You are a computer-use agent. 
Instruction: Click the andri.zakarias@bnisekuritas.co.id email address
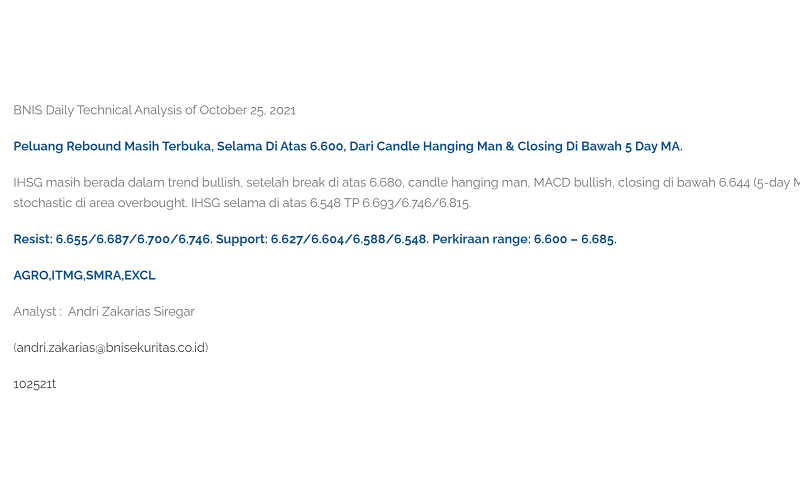111,347
